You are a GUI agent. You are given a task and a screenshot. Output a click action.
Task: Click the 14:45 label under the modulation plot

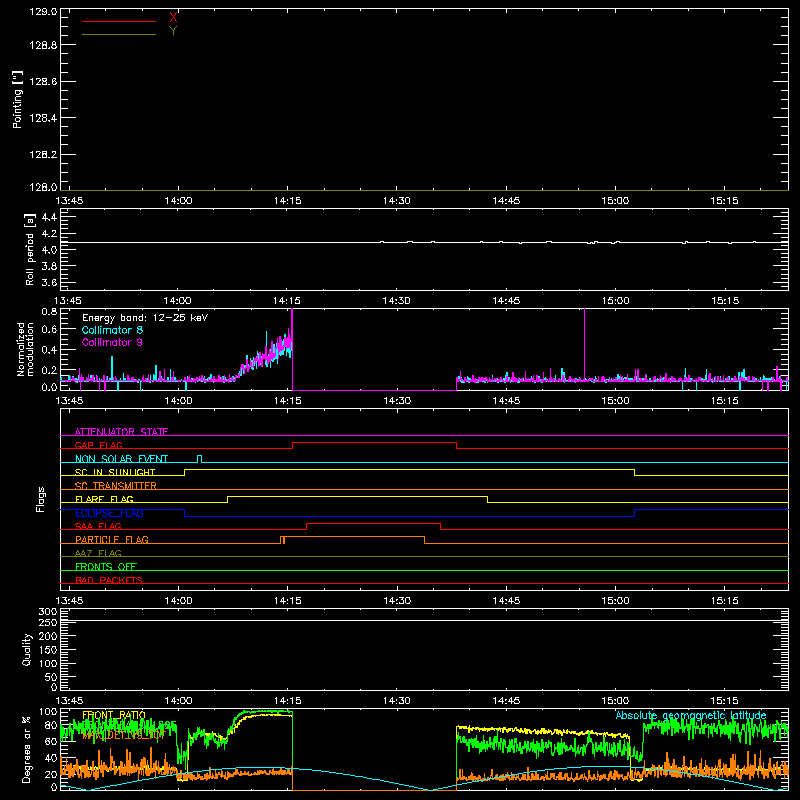506,401
